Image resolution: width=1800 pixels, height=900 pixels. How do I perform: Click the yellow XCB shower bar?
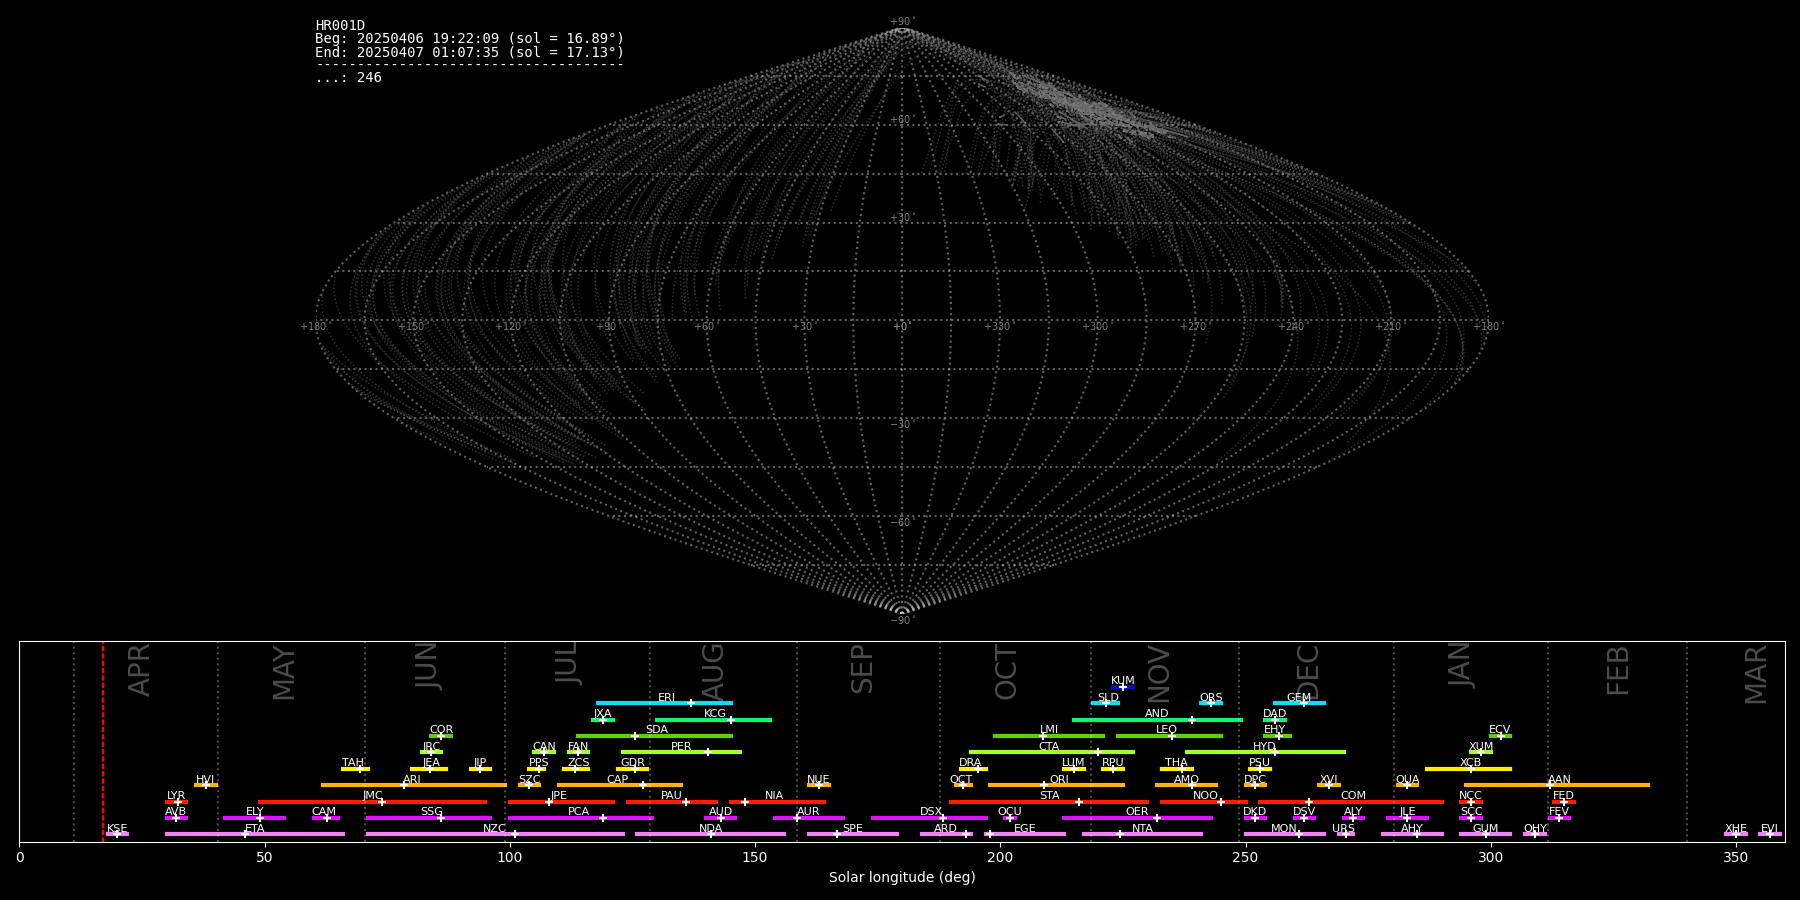[1468, 769]
